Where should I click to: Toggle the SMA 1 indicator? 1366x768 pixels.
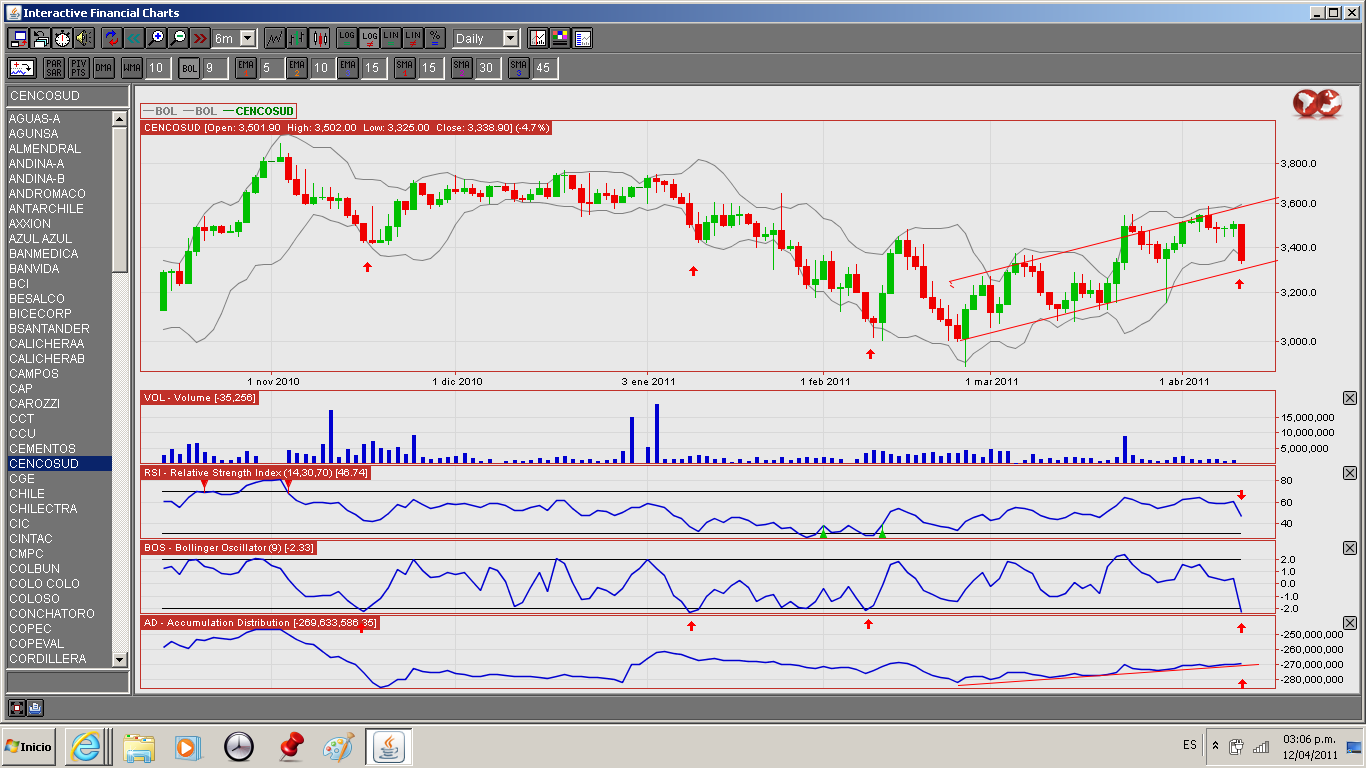(404, 68)
